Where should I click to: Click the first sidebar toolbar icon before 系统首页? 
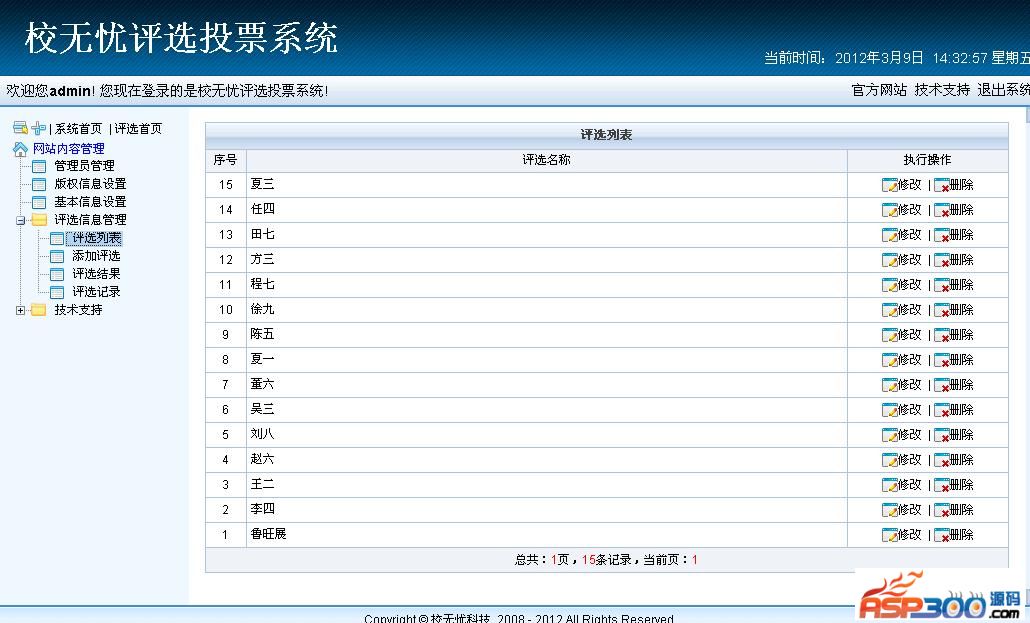coord(20,127)
